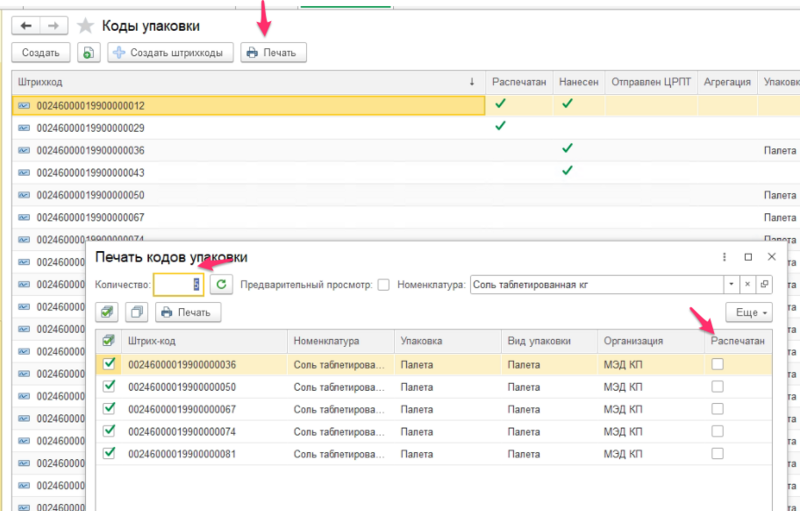Viewport: 800px width, 511px height.
Task: Click the Номенклатура field Соль таблетированная кг
Action: click(x=596, y=285)
